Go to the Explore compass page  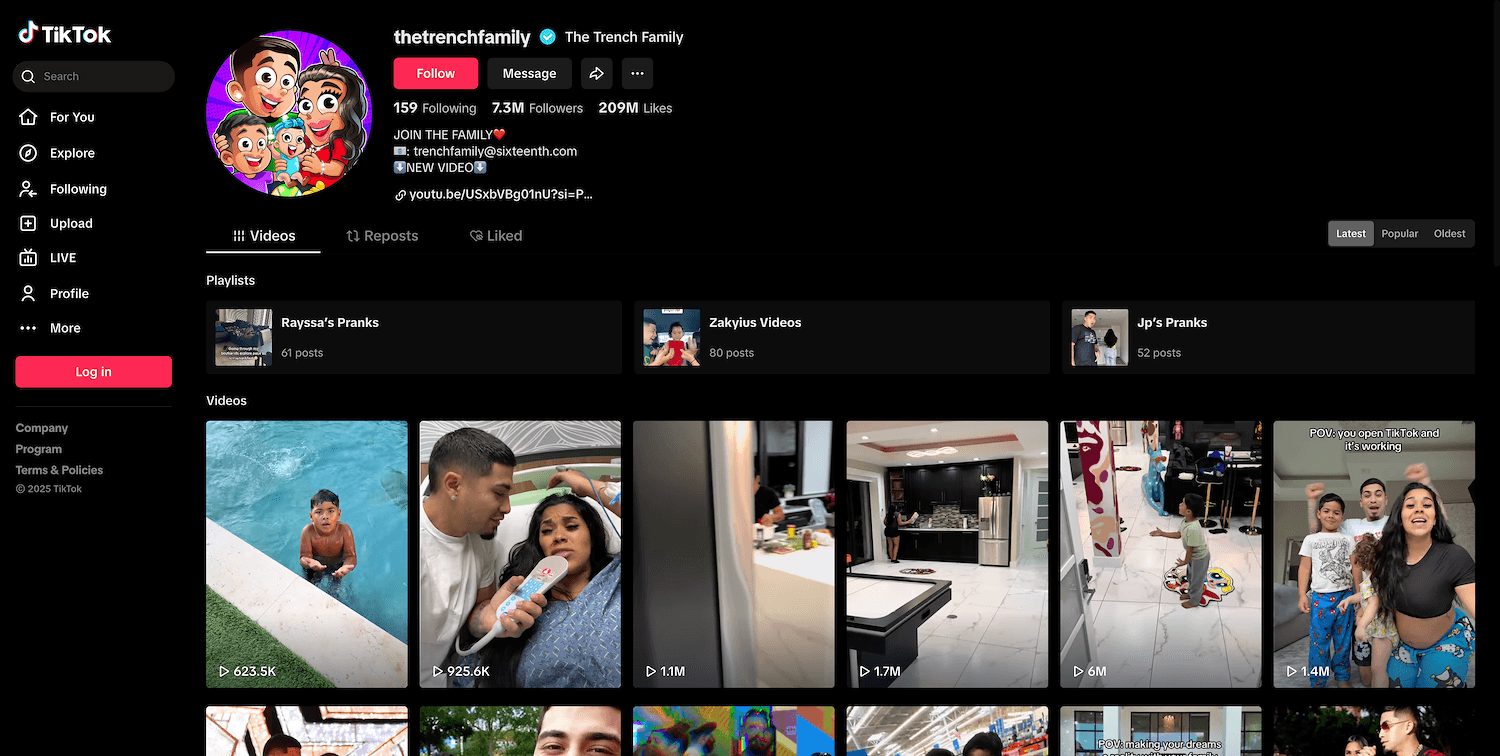pyautogui.click(x=71, y=153)
